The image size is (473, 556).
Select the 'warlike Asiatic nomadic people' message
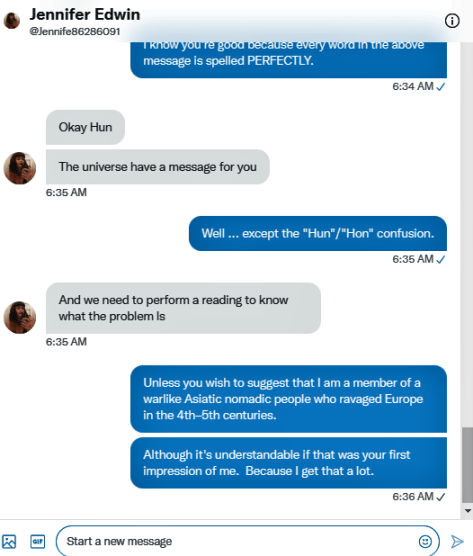tap(289, 399)
